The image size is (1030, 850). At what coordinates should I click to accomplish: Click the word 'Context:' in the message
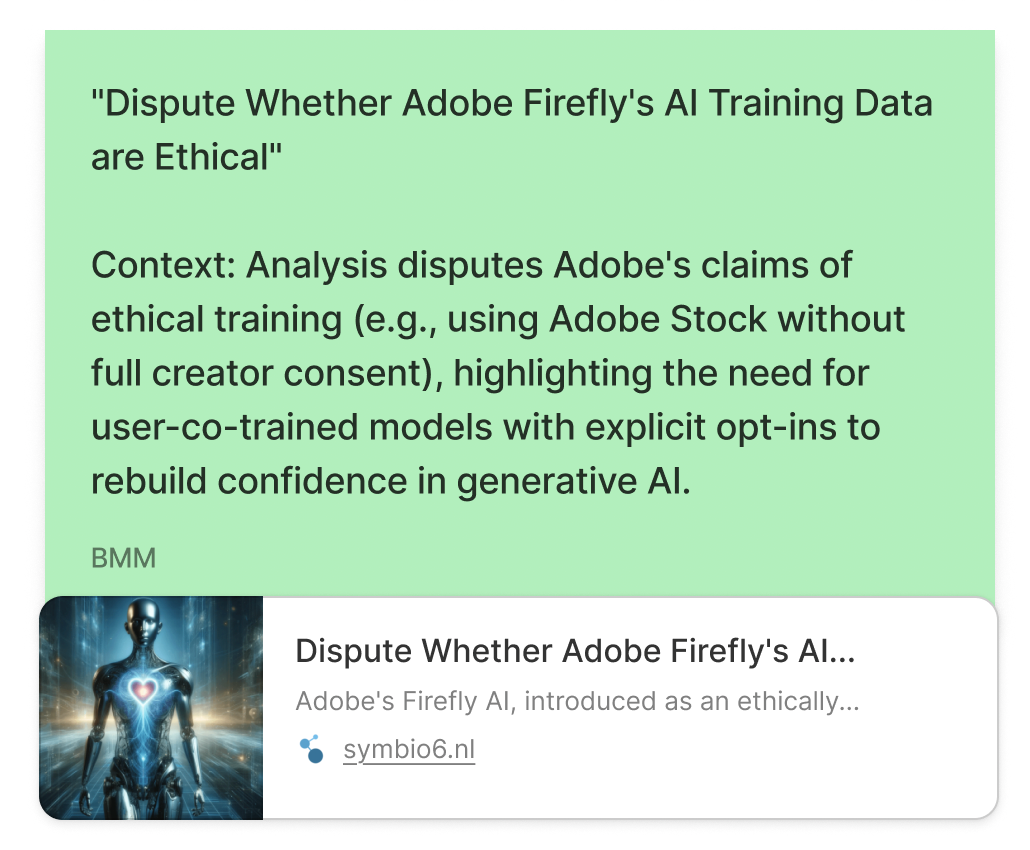tap(163, 265)
